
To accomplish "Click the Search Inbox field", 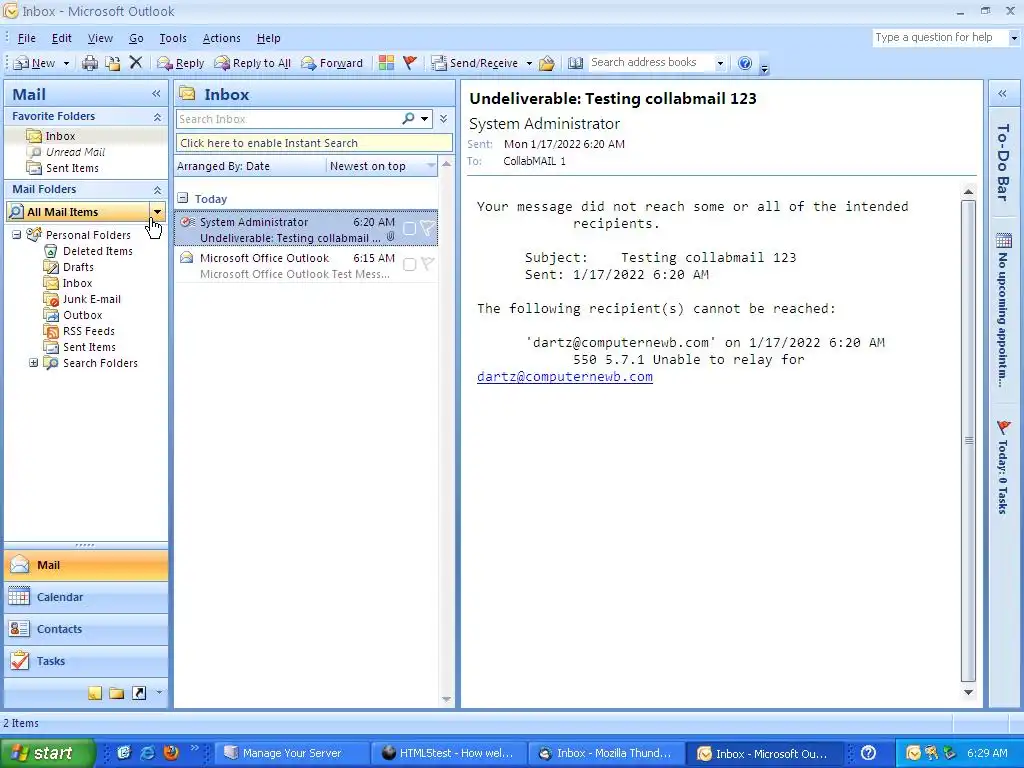I will 288,119.
